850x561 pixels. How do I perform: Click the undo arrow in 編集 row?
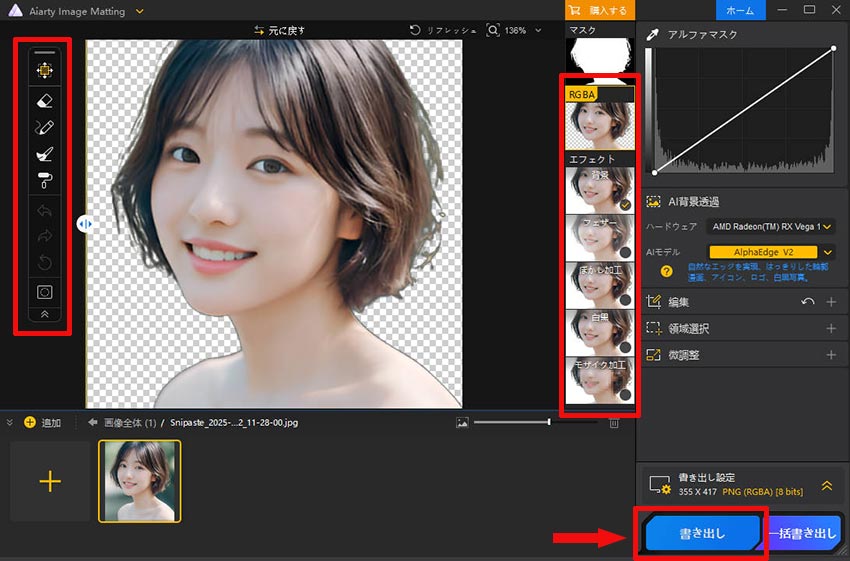coord(807,302)
